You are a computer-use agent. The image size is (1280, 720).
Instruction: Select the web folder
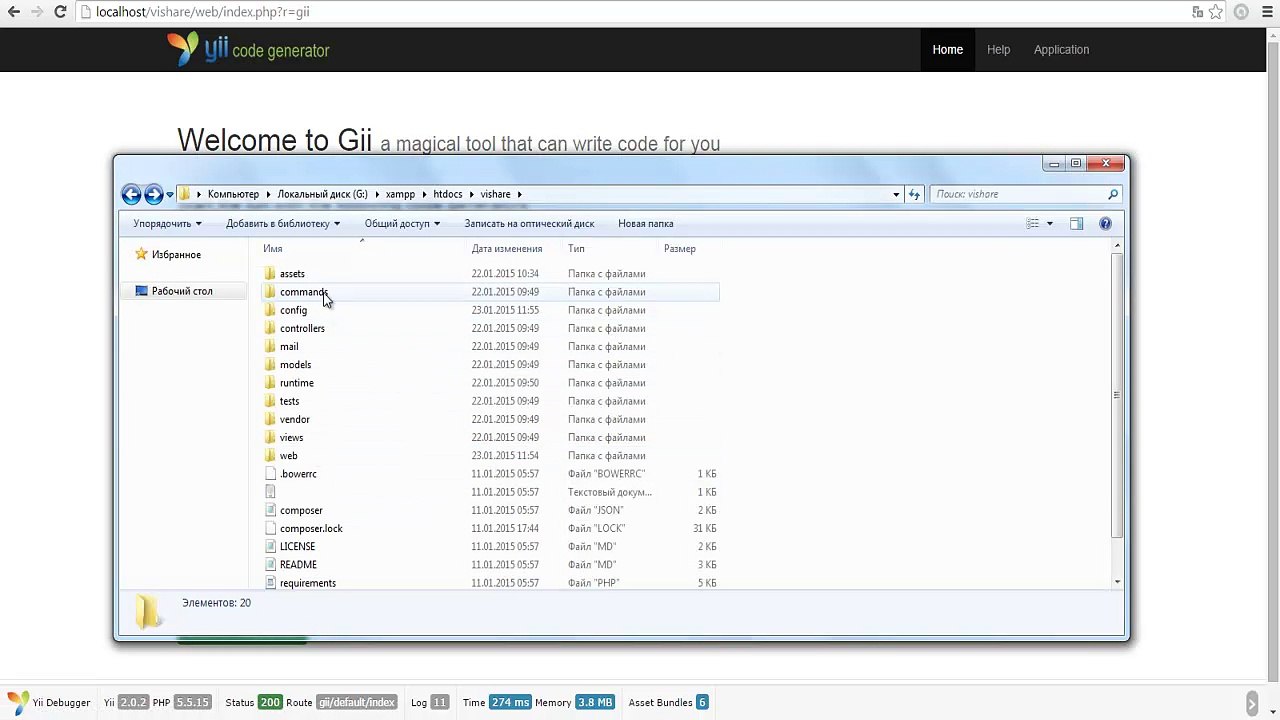(x=288, y=456)
